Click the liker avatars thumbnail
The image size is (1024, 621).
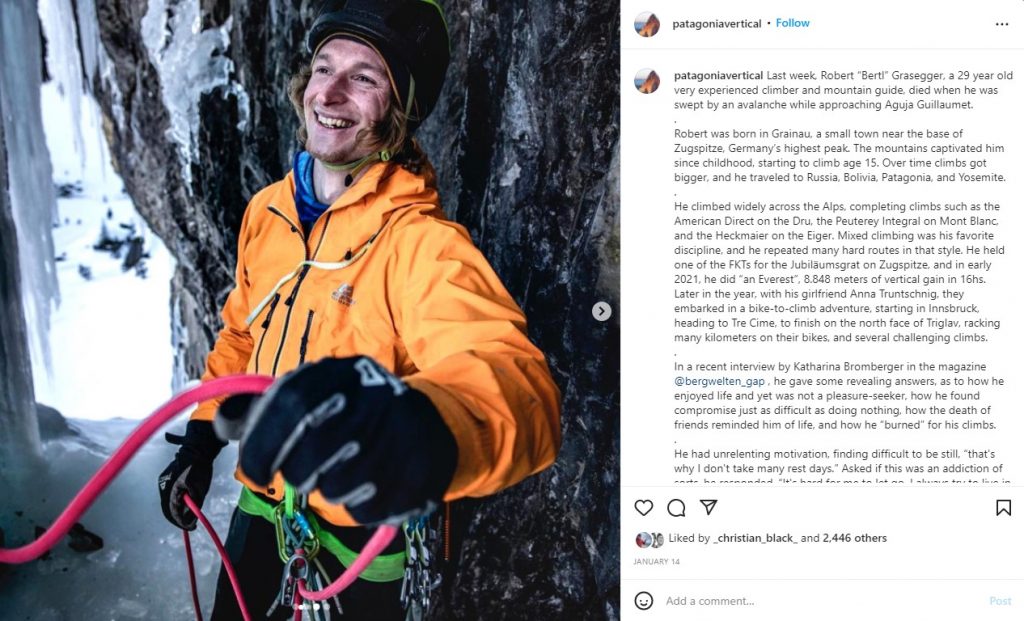pyautogui.click(x=649, y=539)
